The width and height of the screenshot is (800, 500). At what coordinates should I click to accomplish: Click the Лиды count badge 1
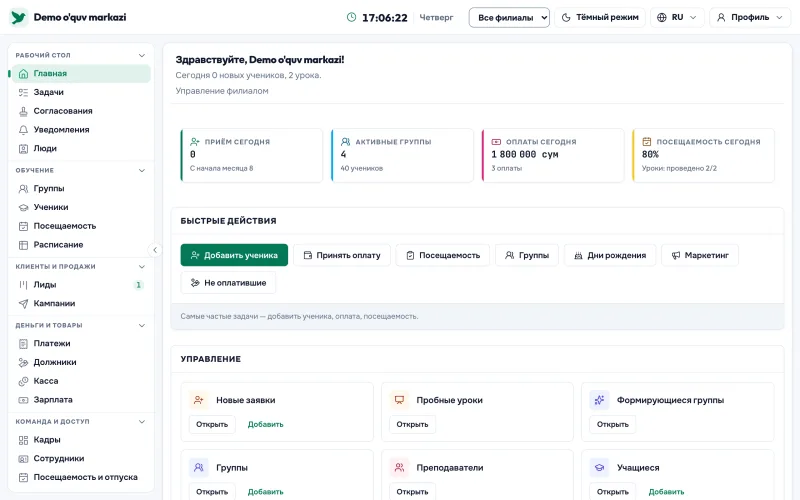[x=138, y=285]
